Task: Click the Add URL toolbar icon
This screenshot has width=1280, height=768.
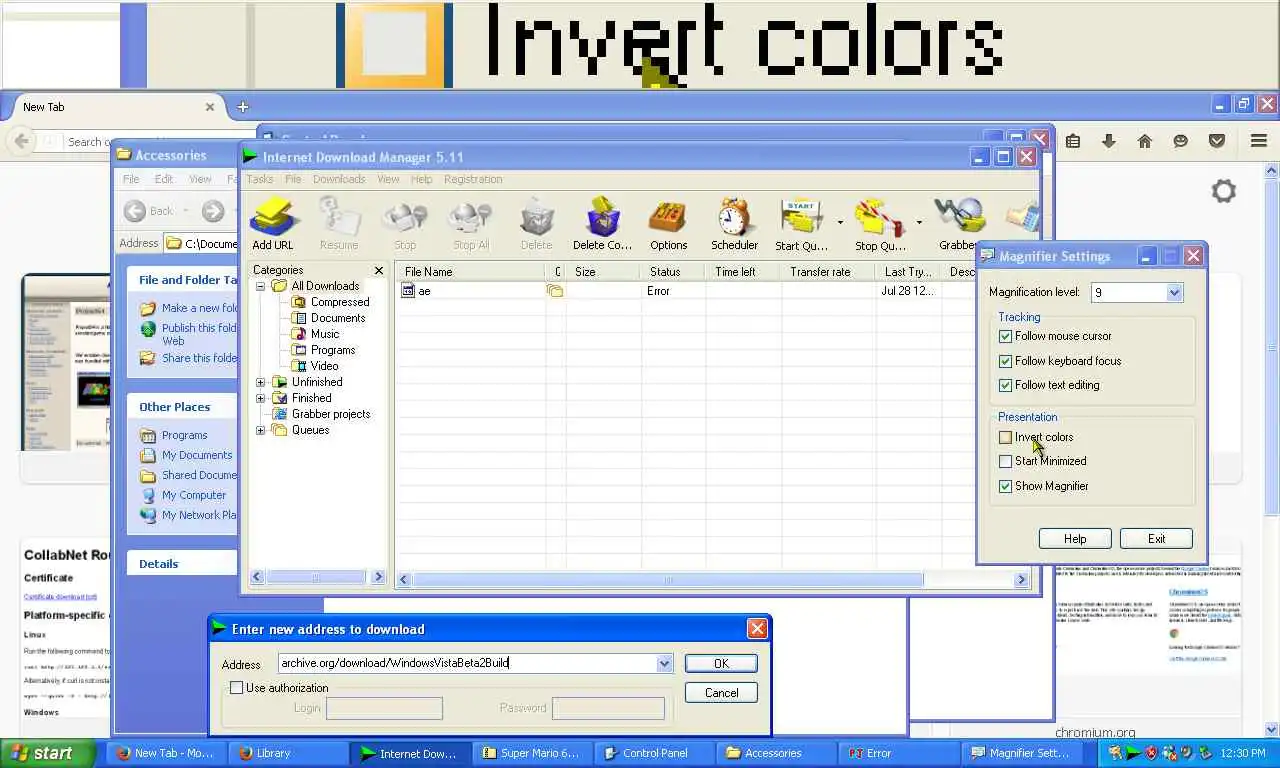Action: [272, 223]
